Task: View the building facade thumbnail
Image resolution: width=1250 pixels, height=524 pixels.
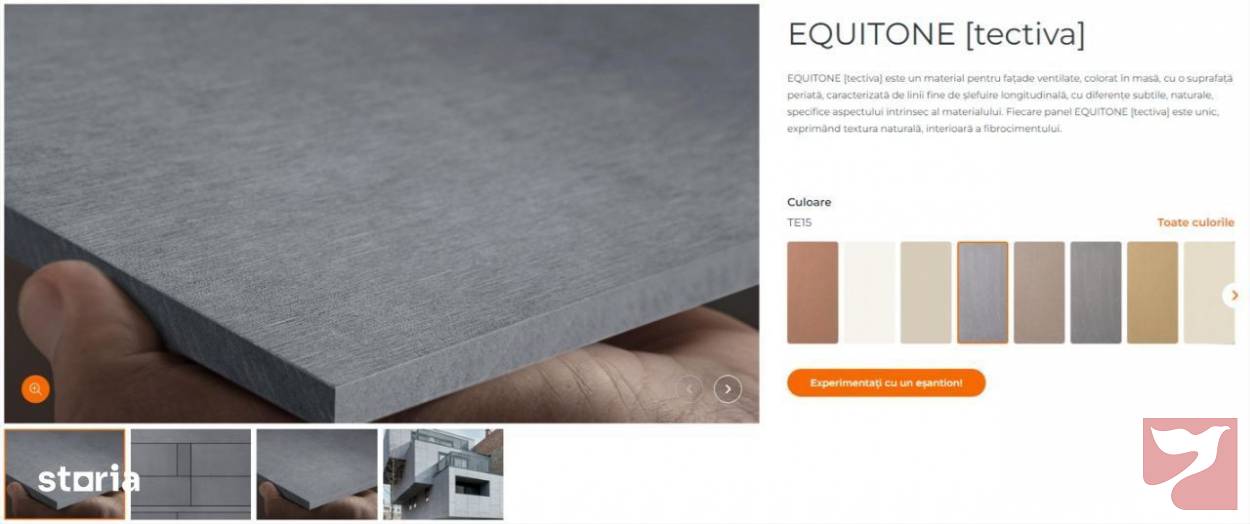Action: 443,475
